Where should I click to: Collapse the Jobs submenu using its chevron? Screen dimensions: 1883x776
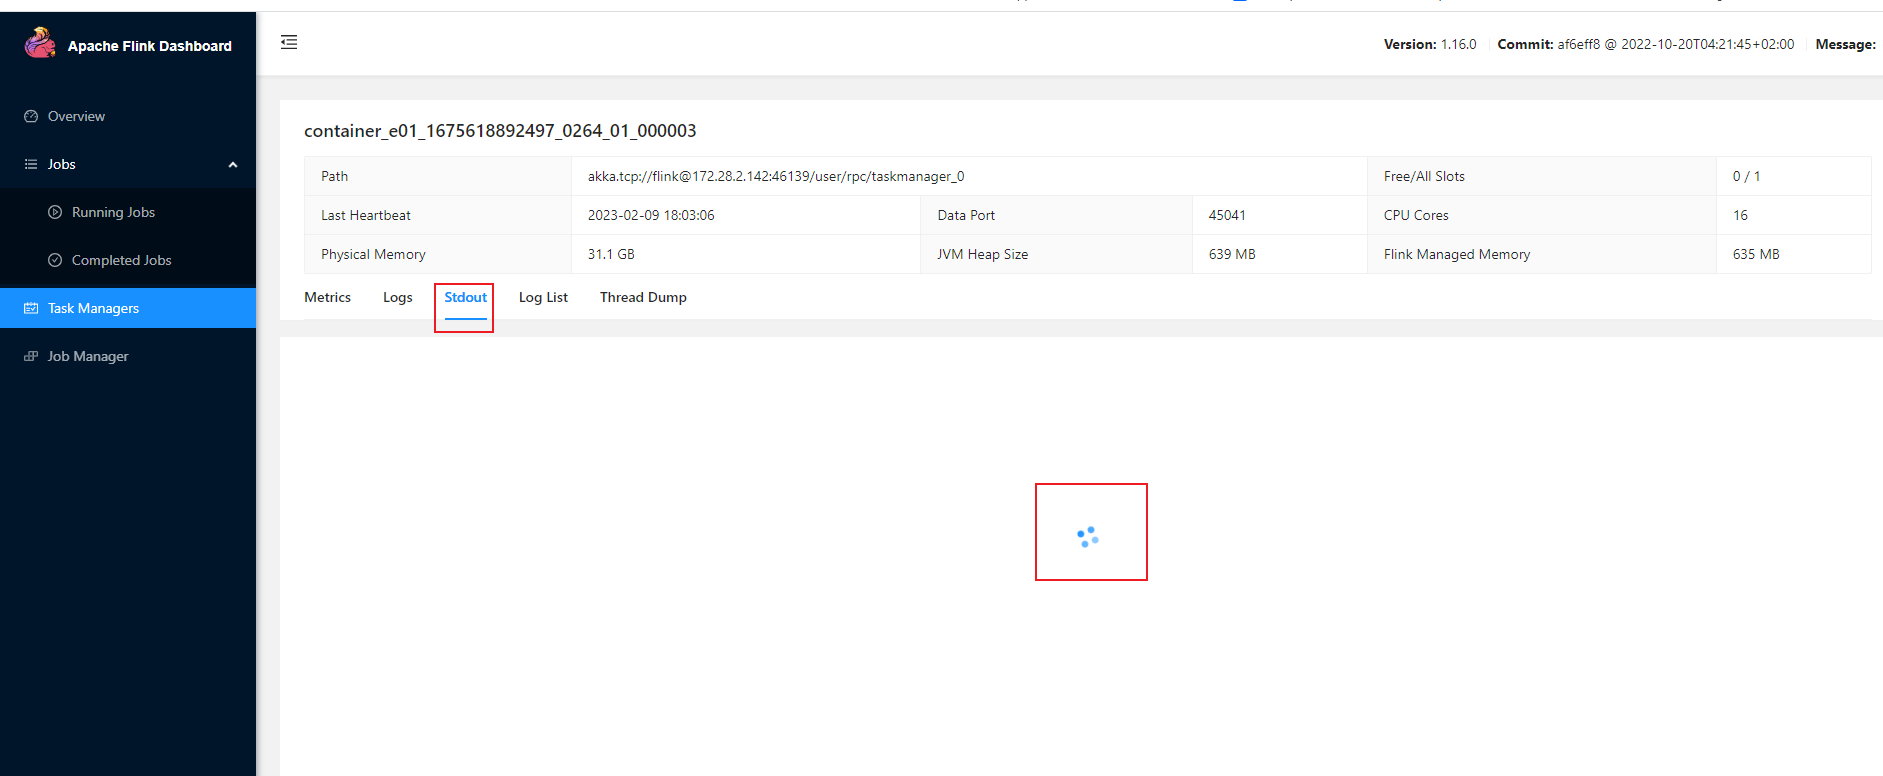(x=233, y=165)
